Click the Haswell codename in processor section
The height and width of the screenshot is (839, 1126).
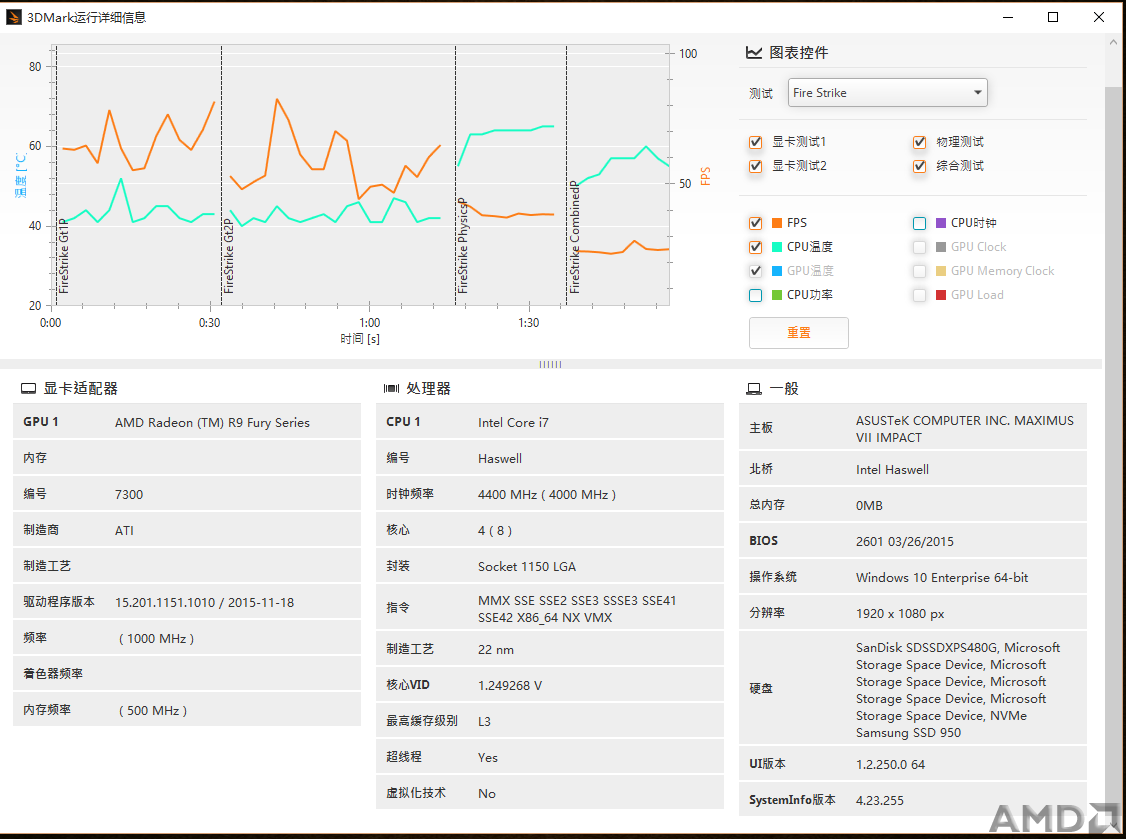(x=500, y=459)
